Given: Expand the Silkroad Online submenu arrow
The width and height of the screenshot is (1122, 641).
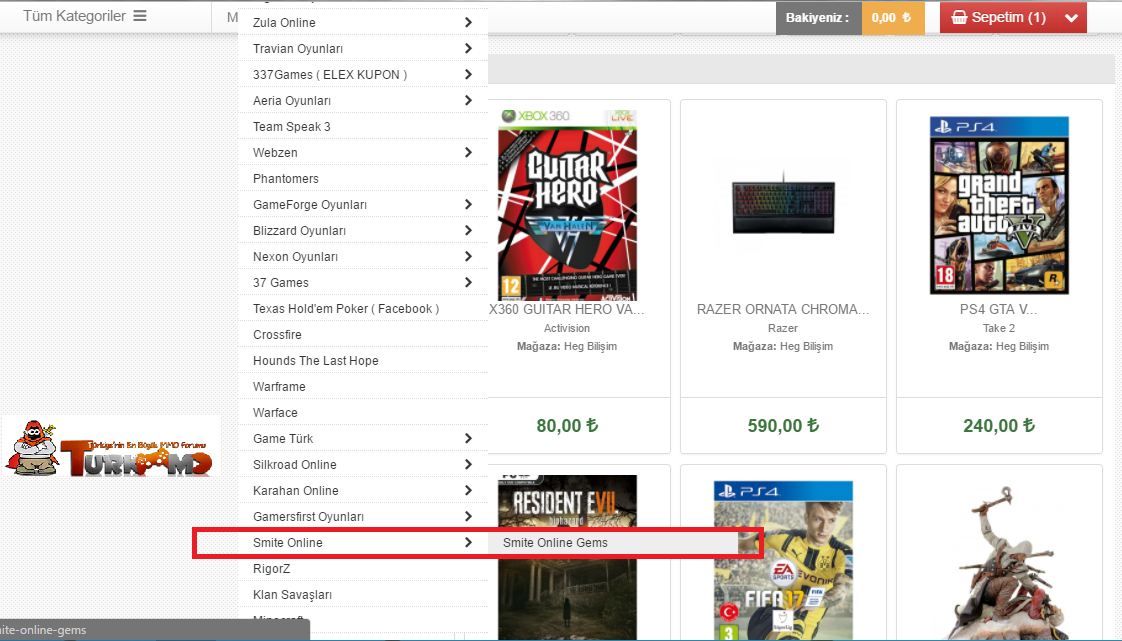Looking at the screenshot, I should (468, 464).
